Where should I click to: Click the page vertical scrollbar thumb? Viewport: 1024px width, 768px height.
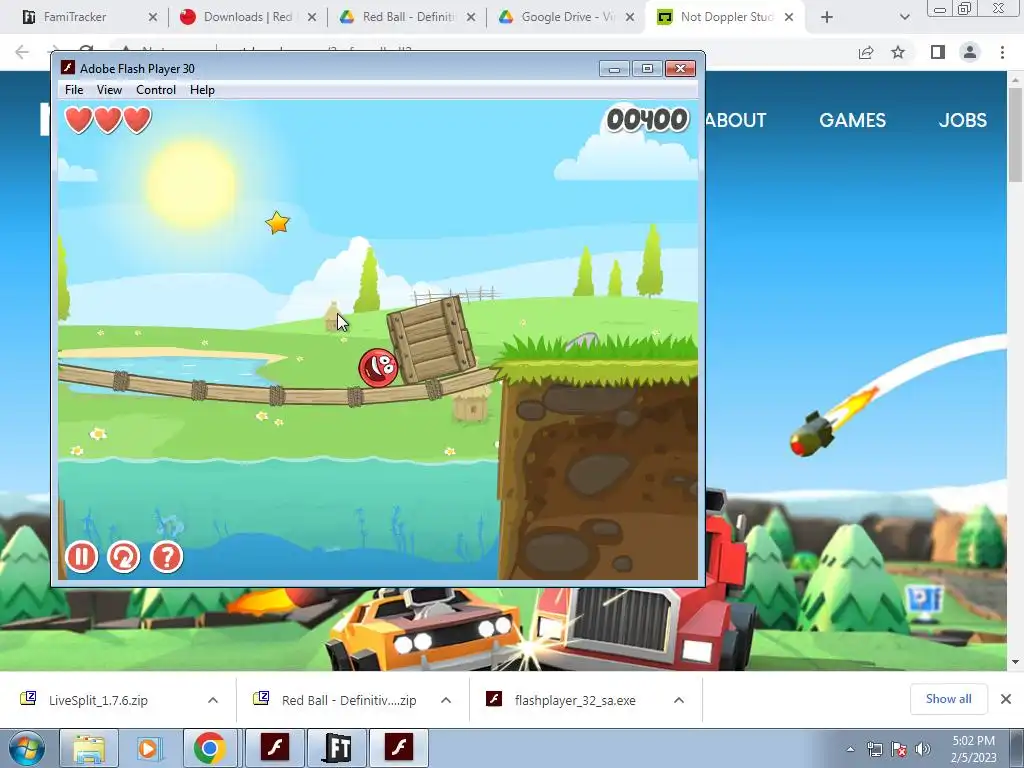point(1015,134)
